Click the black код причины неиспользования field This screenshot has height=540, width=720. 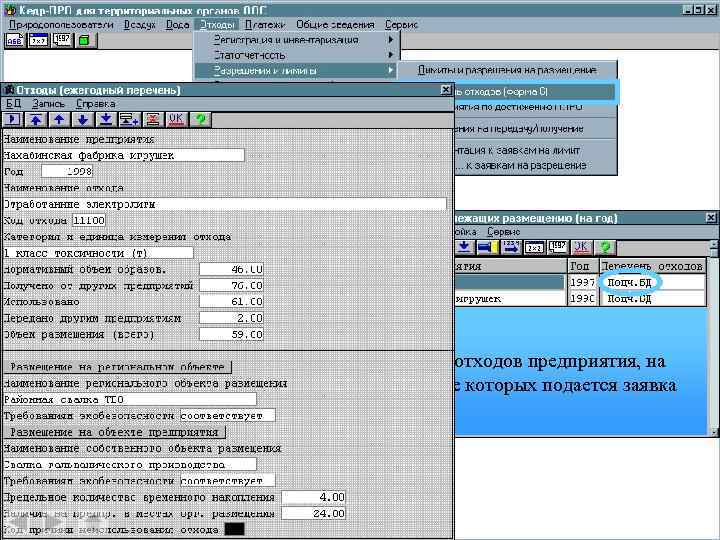(x=234, y=529)
